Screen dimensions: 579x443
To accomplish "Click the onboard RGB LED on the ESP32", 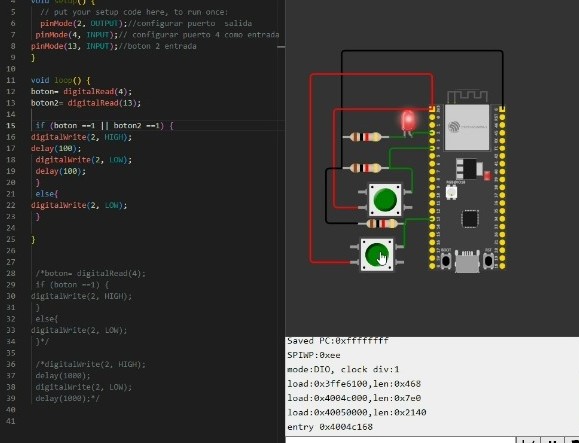I will pos(451,192).
